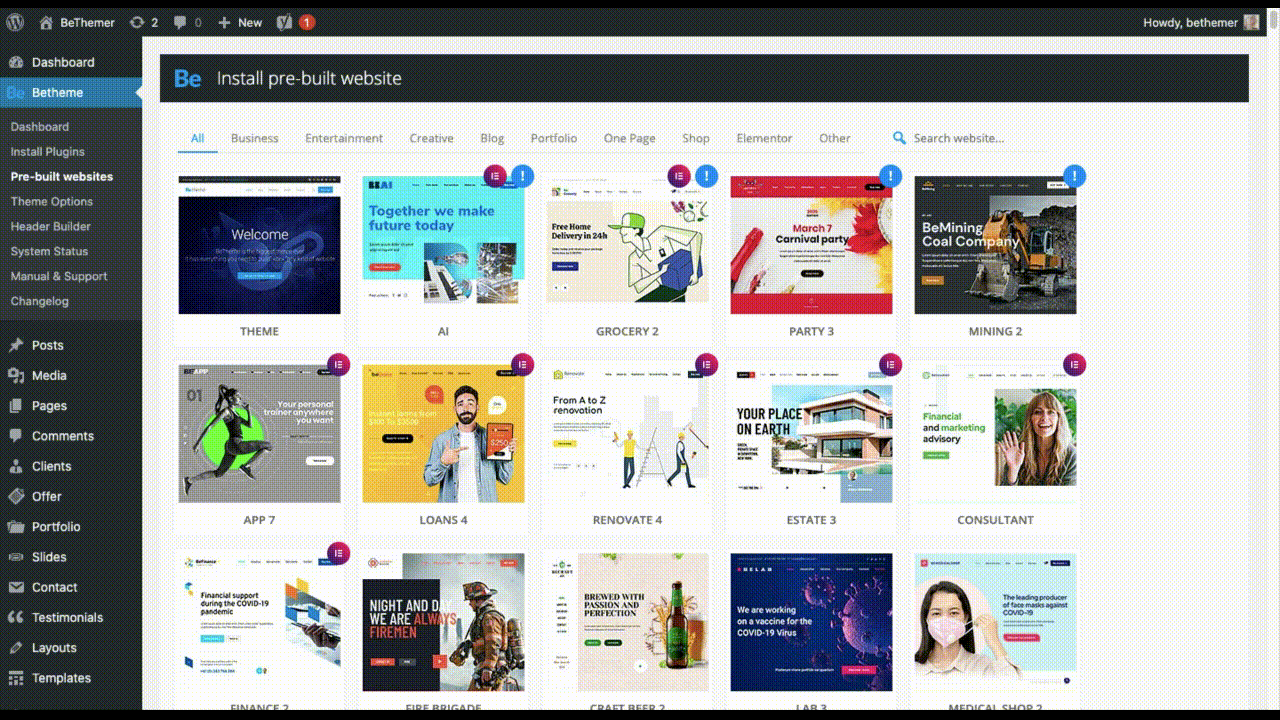This screenshot has height=720, width=1280.
Task: Click the blue info badge on Party 3
Action: (x=890, y=176)
